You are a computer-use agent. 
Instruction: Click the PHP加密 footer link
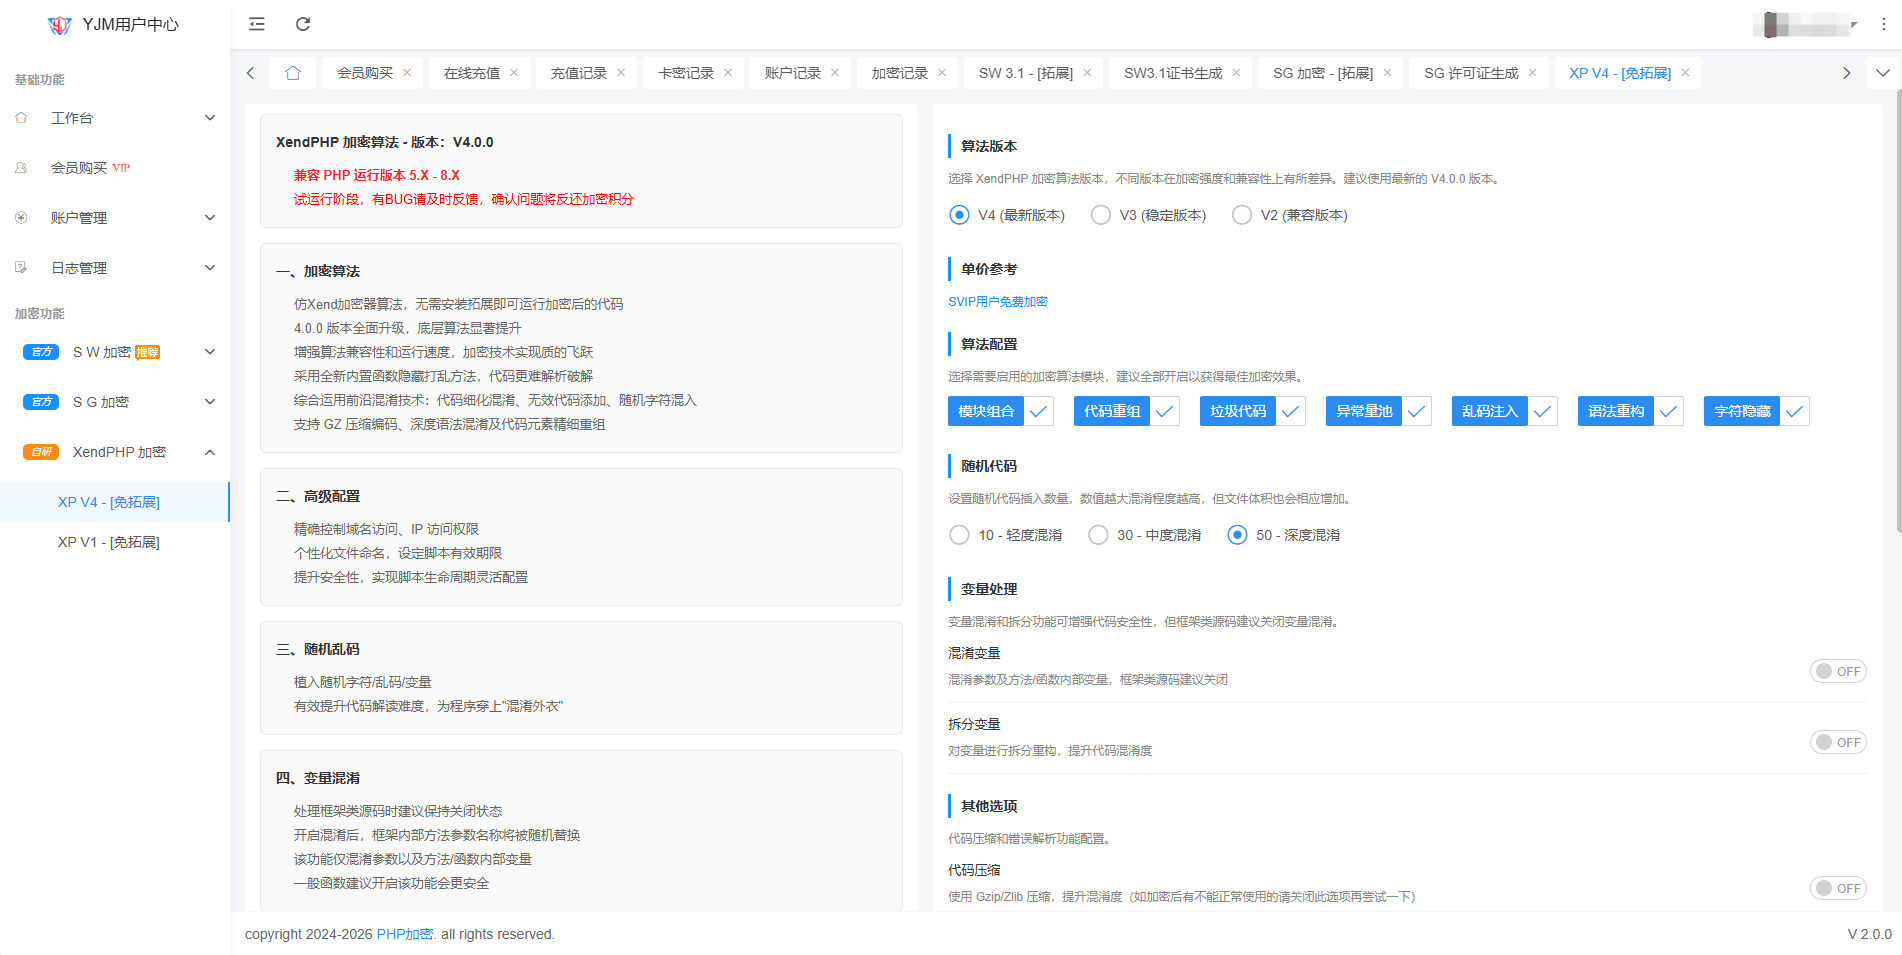pos(404,934)
